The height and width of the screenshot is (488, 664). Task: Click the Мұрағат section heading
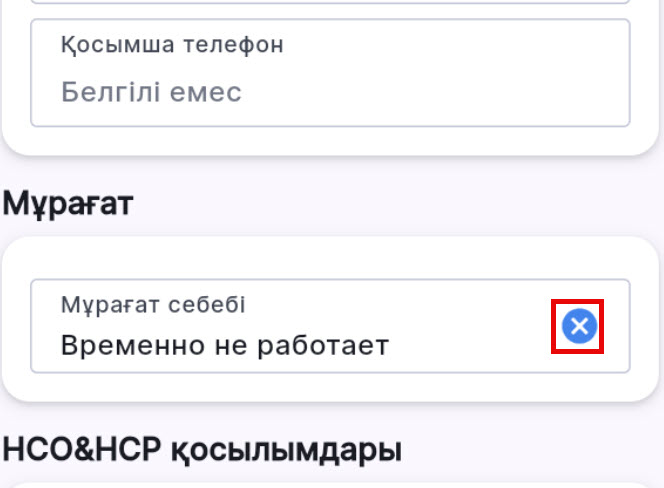tap(67, 203)
